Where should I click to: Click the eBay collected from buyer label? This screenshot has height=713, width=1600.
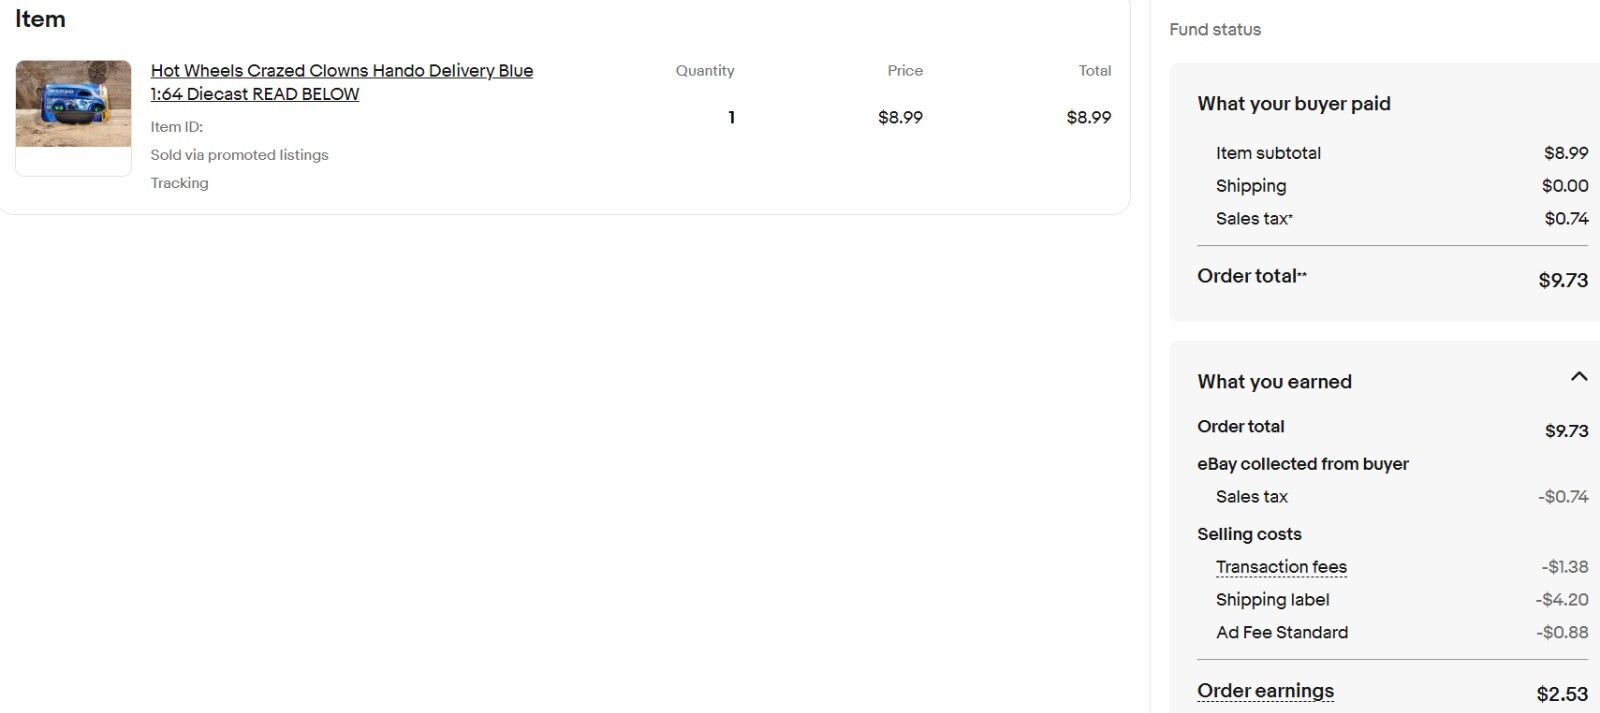click(1302, 464)
